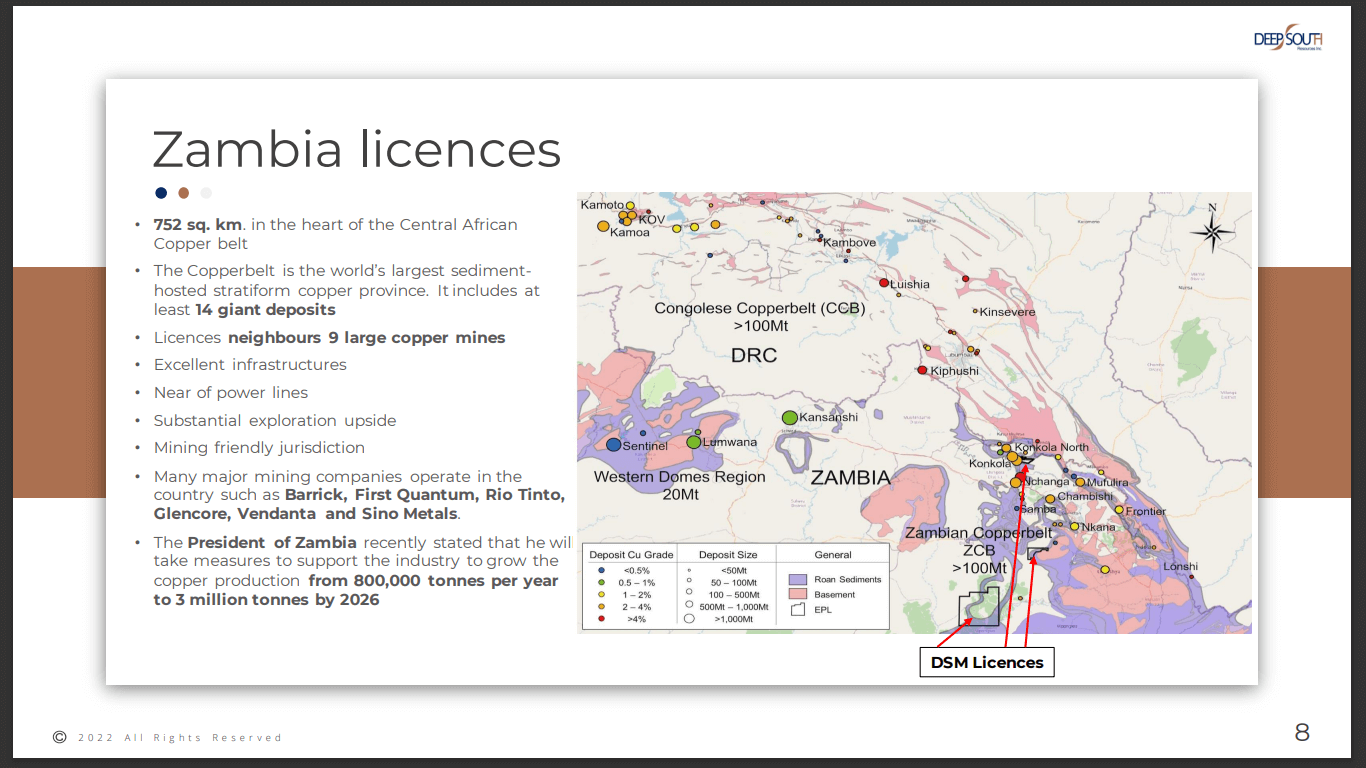
Task: Click the yellow Nkana deposit marker
Action: click(1074, 526)
